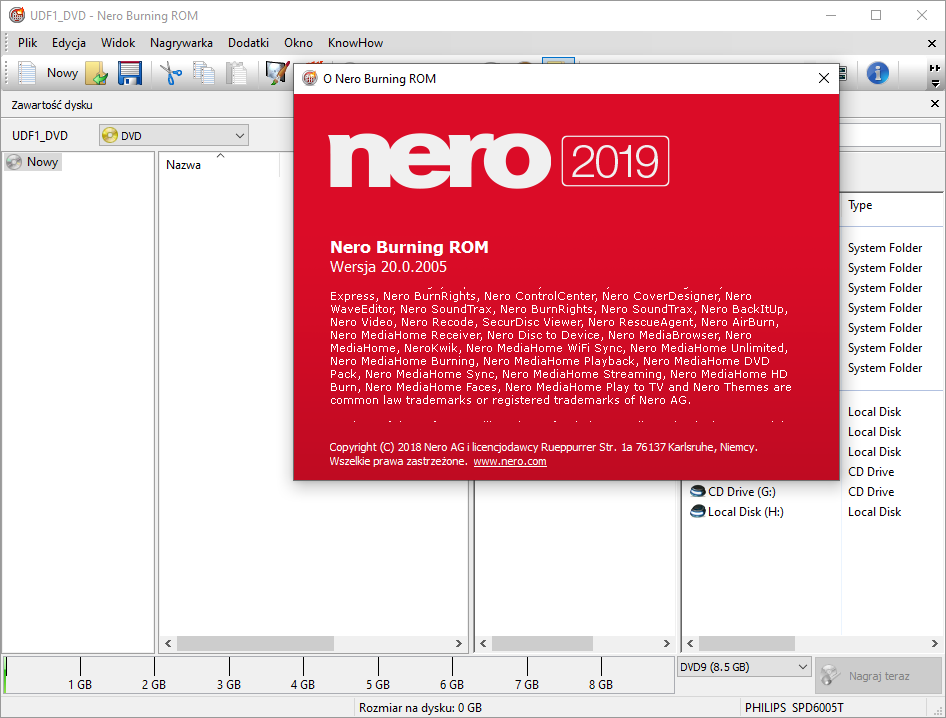Click the 4 GB mark on capacity bar

[303, 684]
